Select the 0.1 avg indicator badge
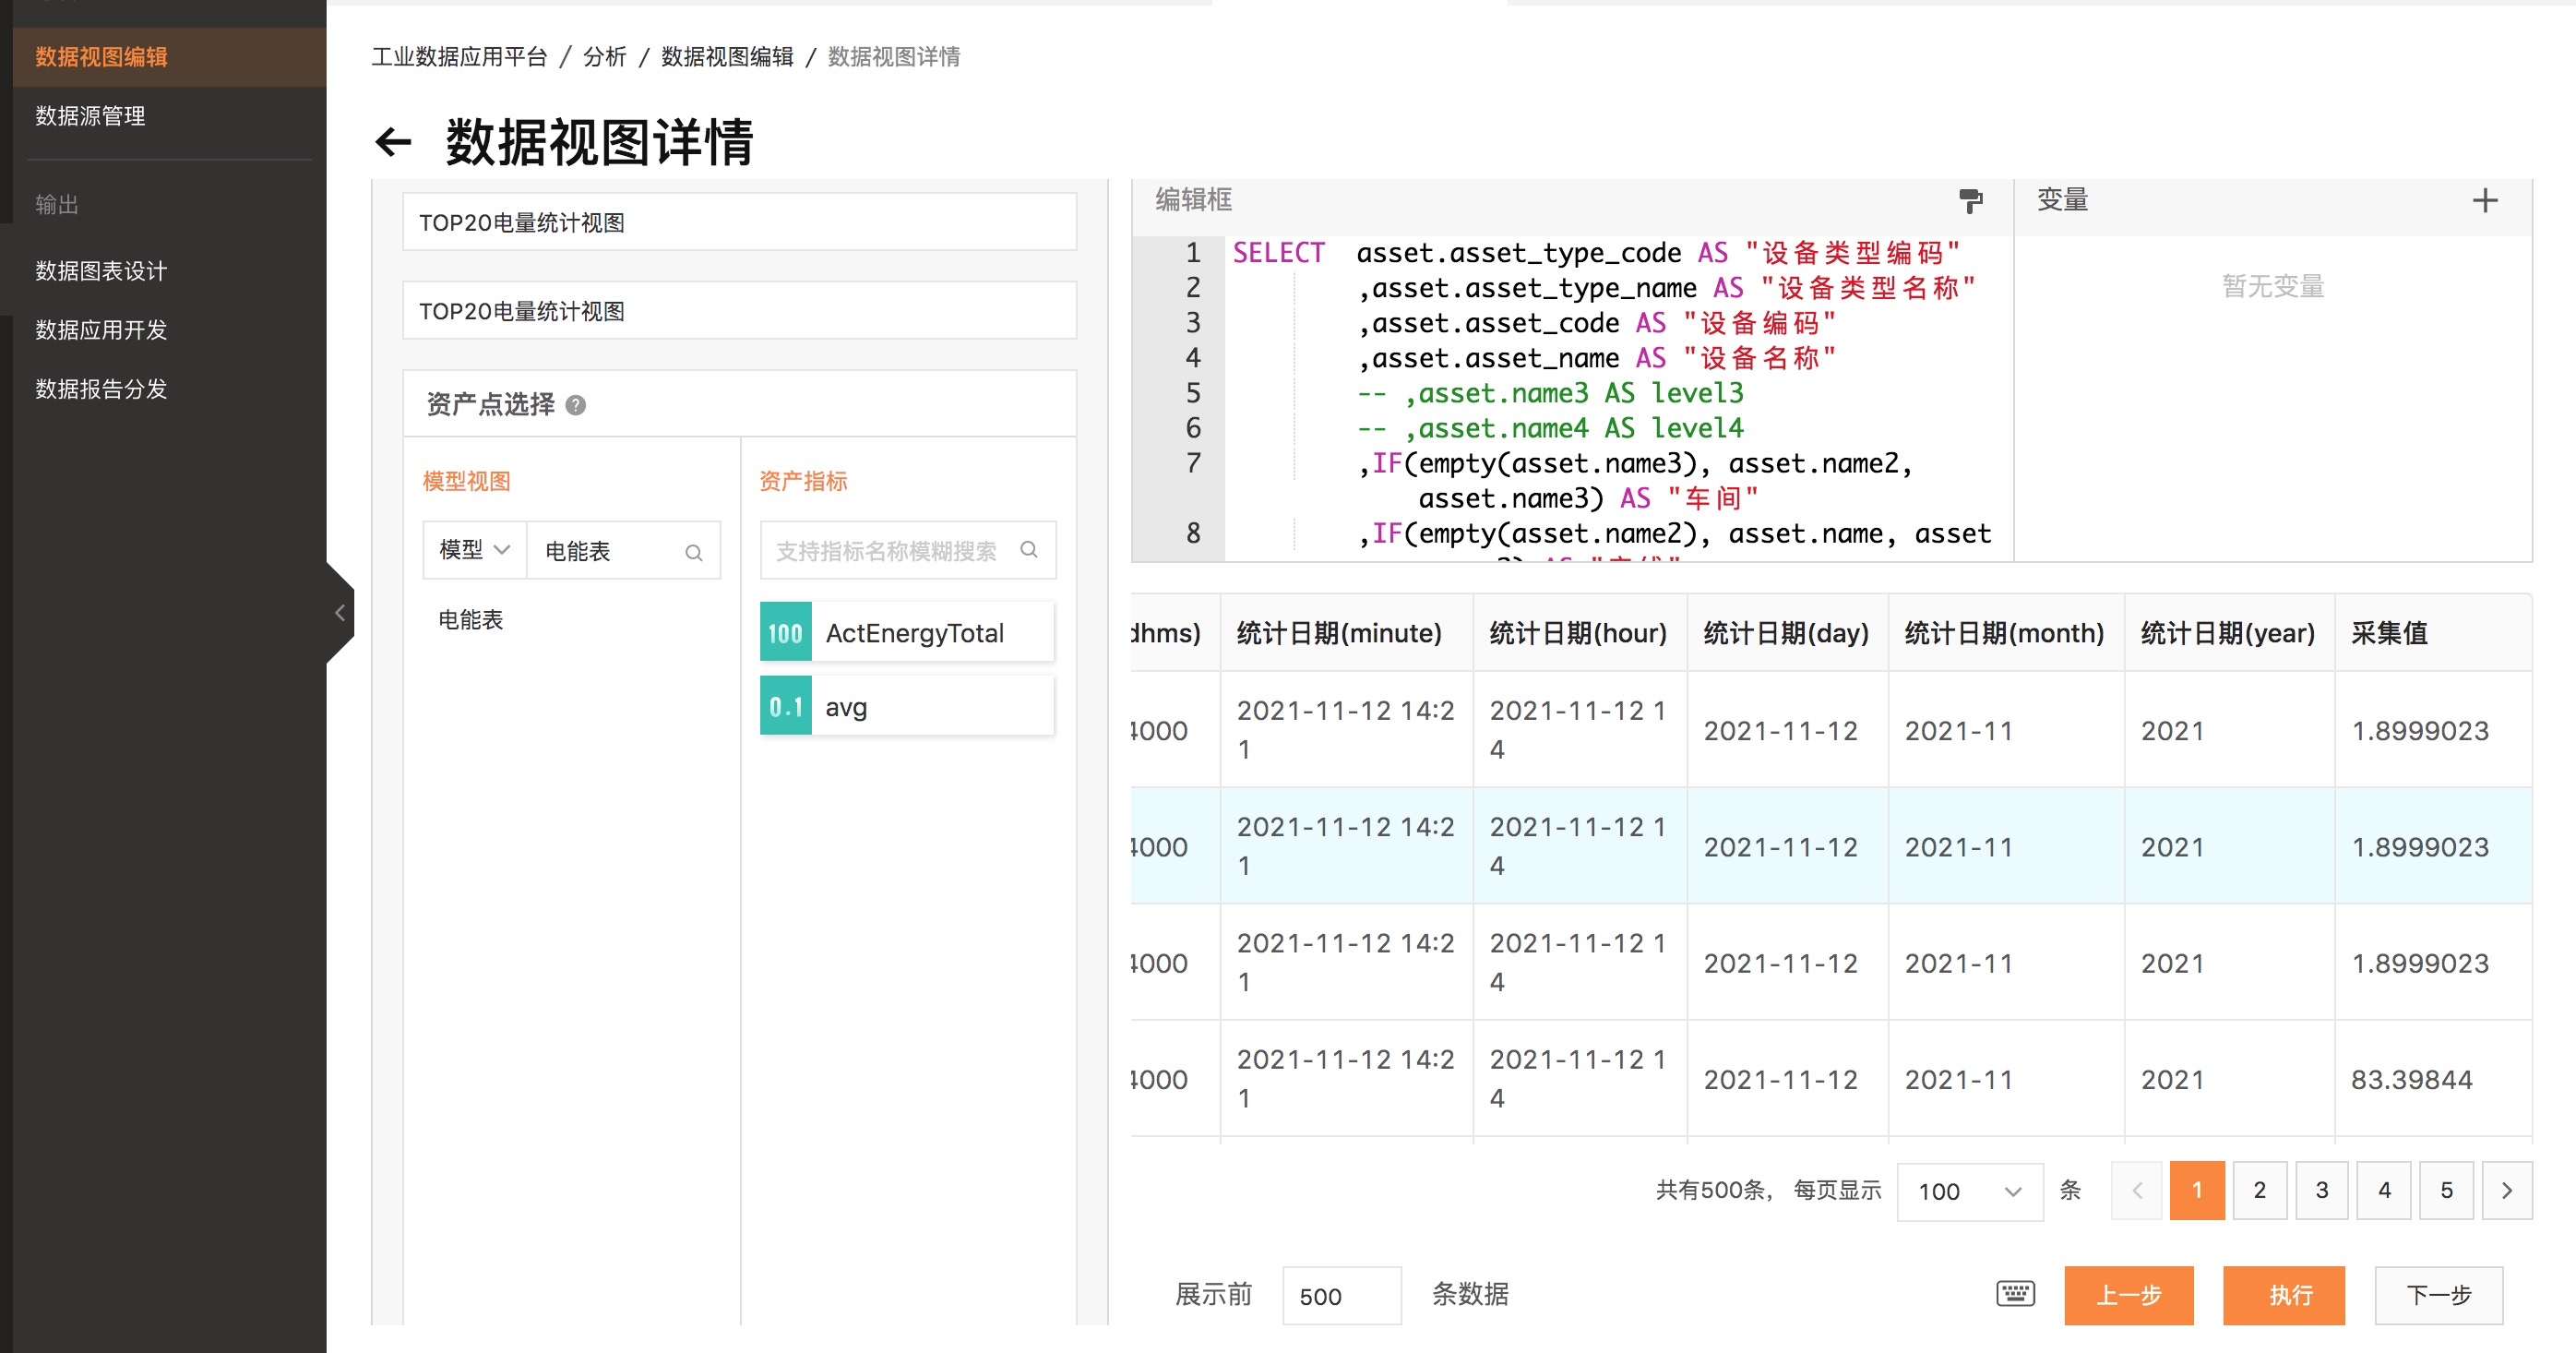Image resolution: width=2576 pixels, height=1353 pixels. coord(786,707)
